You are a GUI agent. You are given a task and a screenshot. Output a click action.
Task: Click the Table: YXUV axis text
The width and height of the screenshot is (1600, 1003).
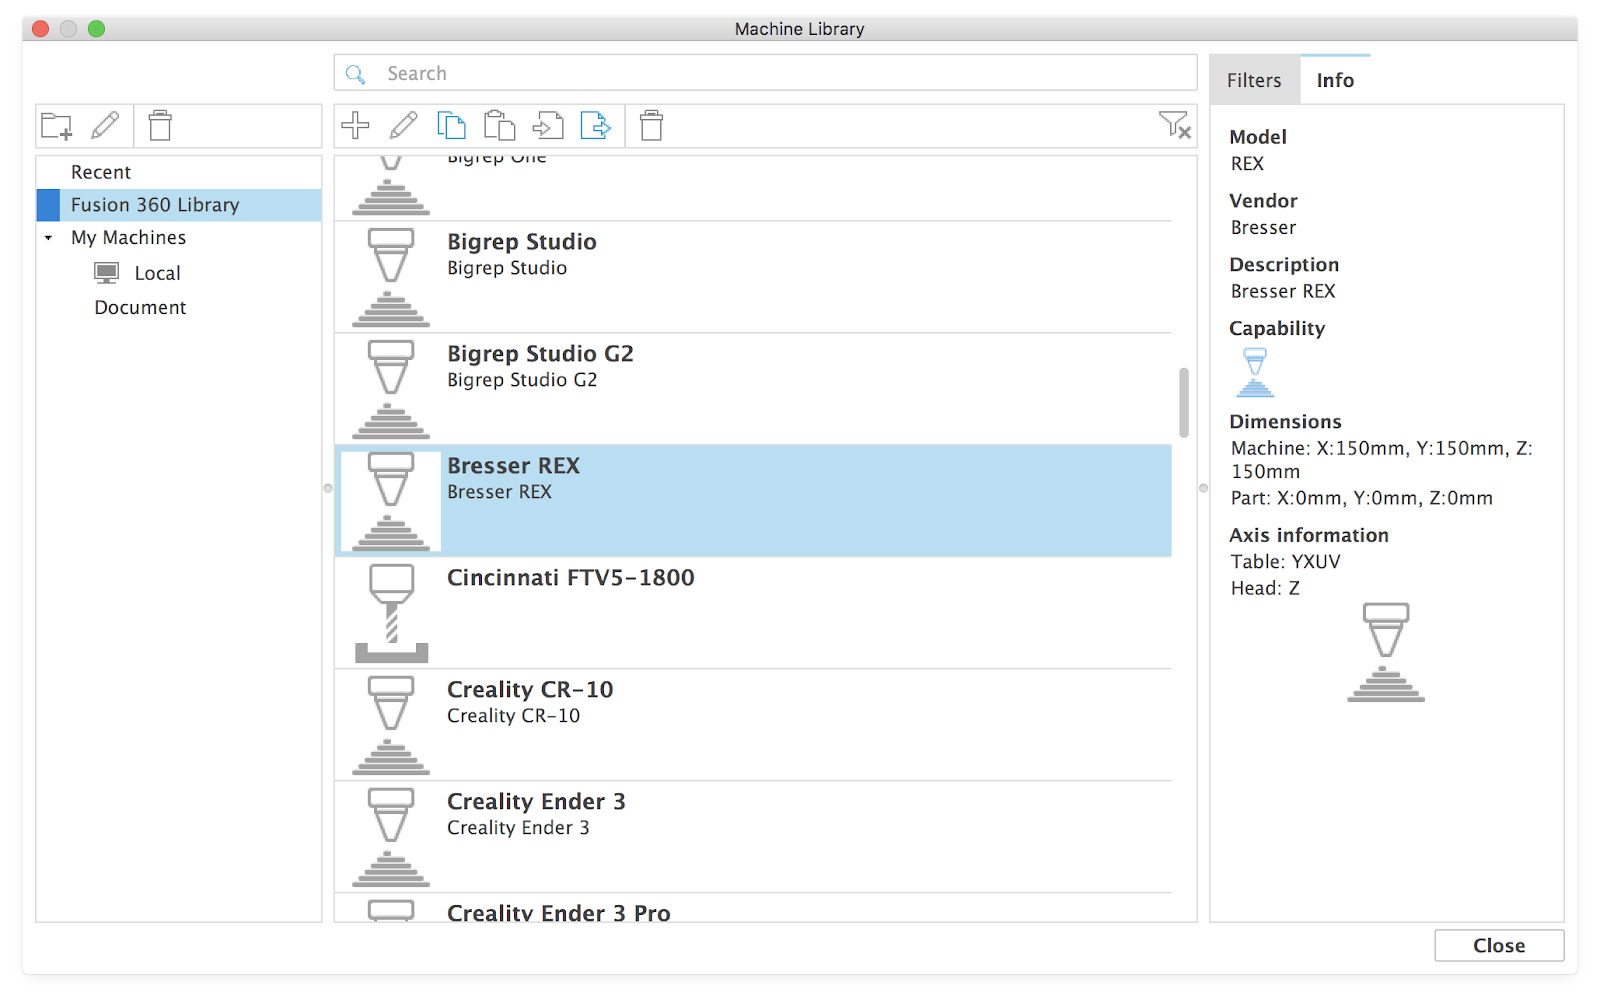[1285, 562]
